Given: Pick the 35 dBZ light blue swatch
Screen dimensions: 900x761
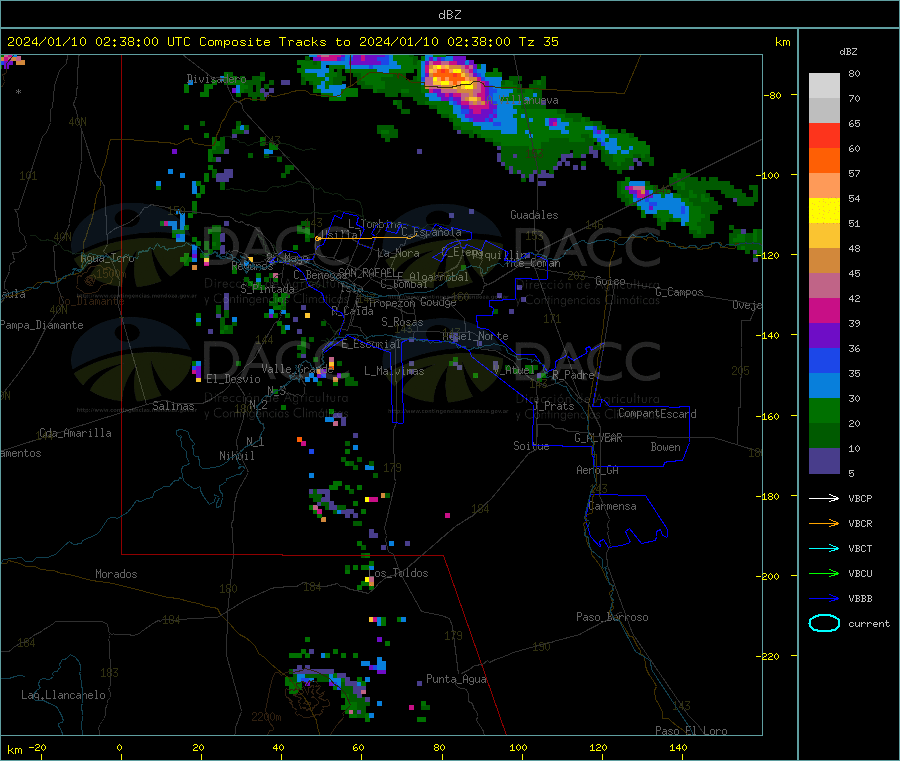Looking at the screenshot, I should [x=824, y=386].
